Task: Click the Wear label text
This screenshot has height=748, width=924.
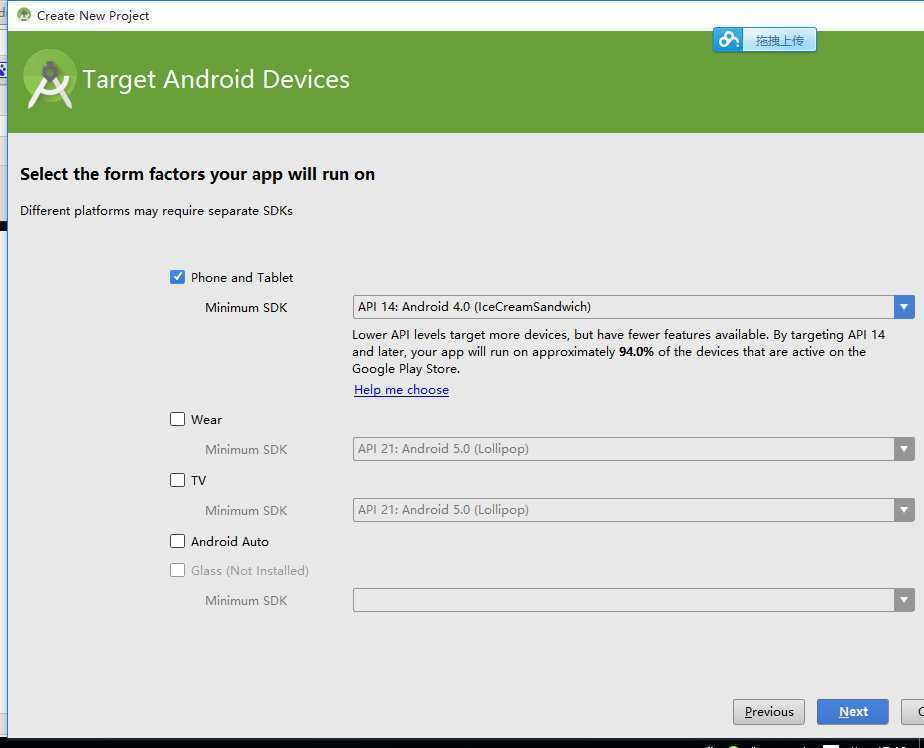Action: coord(206,420)
